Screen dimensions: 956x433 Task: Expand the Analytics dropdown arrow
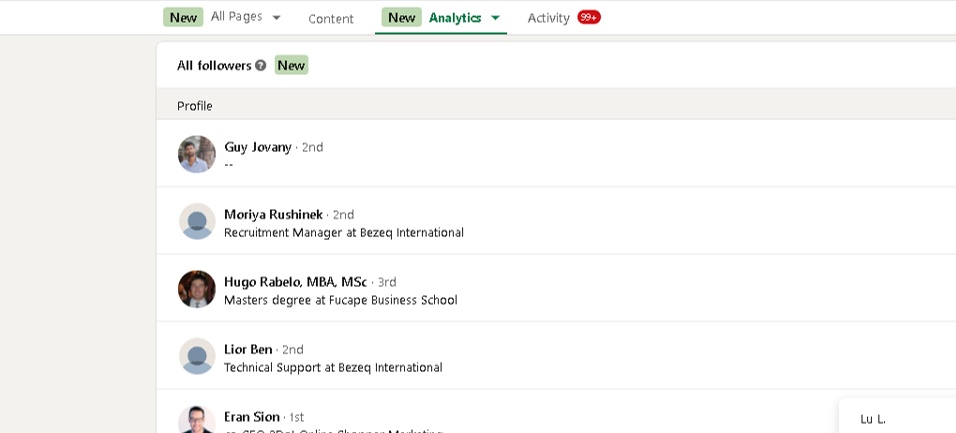click(x=495, y=18)
